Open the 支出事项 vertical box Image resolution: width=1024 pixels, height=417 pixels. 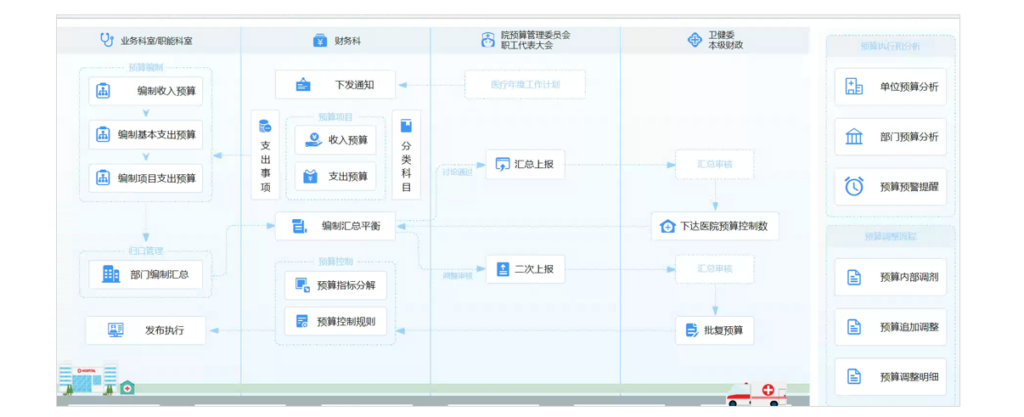(x=265, y=152)
